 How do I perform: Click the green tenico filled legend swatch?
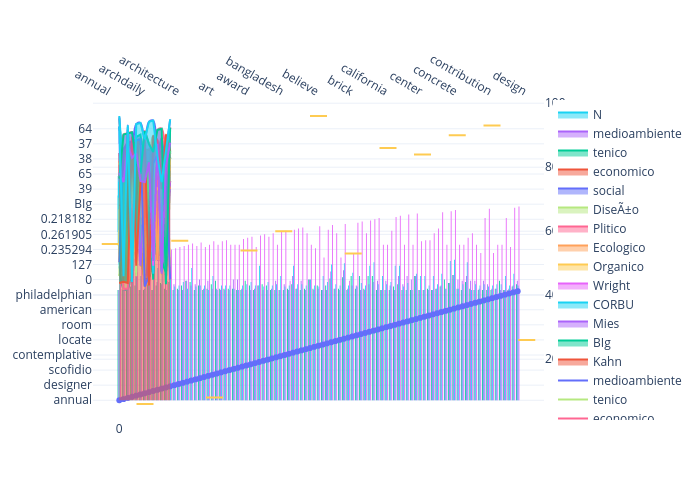[x=572, y=152]
